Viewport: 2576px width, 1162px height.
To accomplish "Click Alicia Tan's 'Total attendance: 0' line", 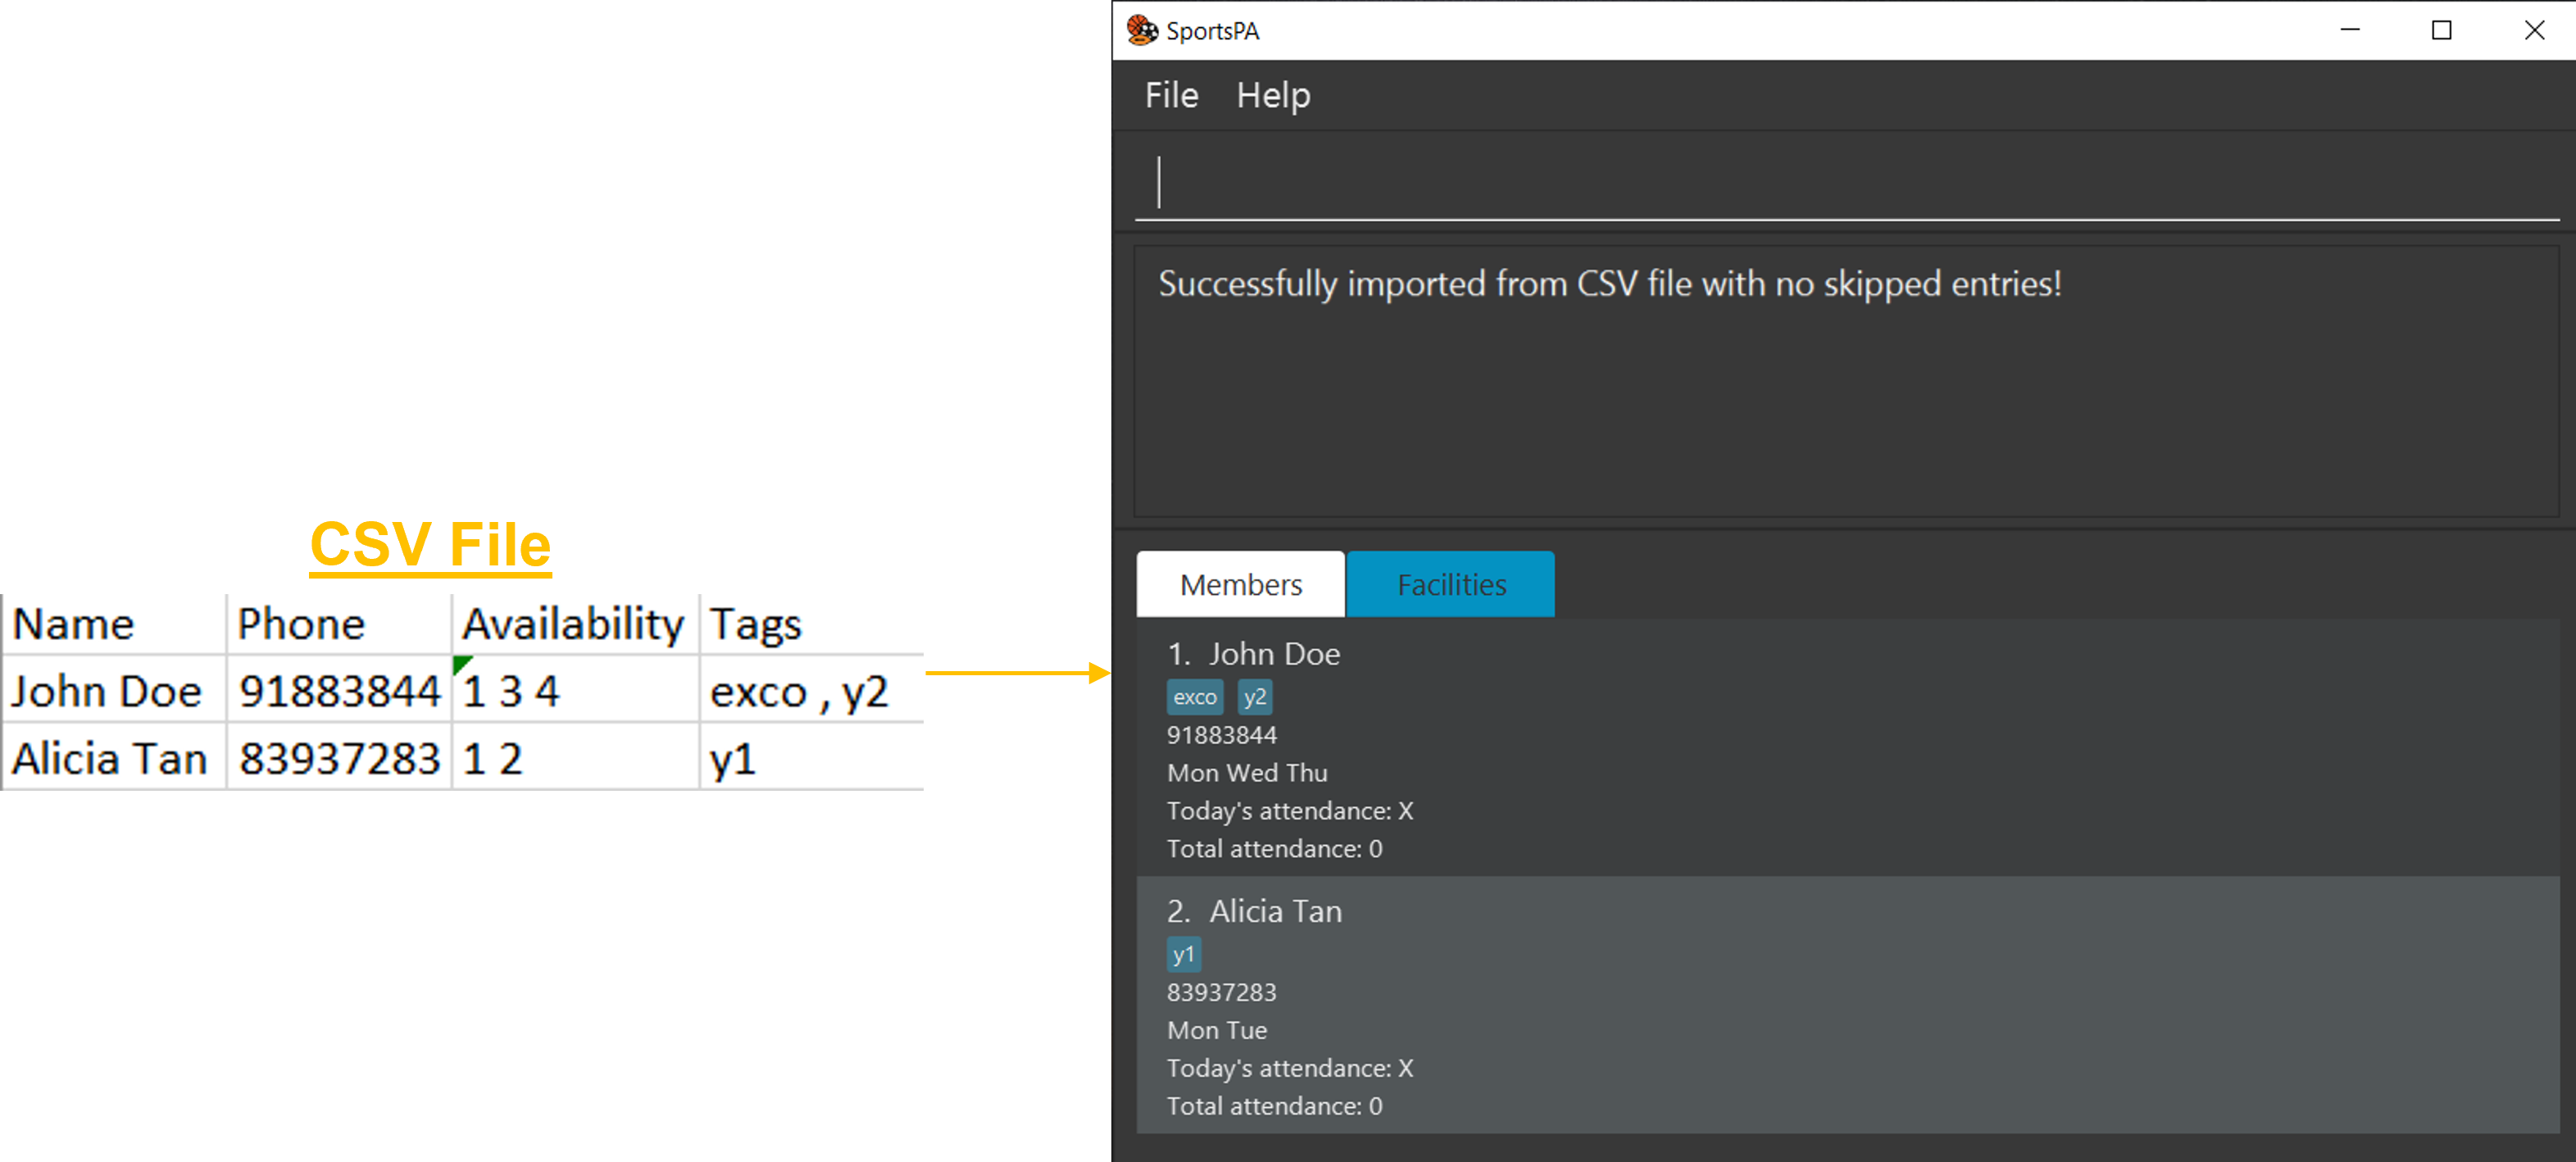I will [x=1275, y=1106].
